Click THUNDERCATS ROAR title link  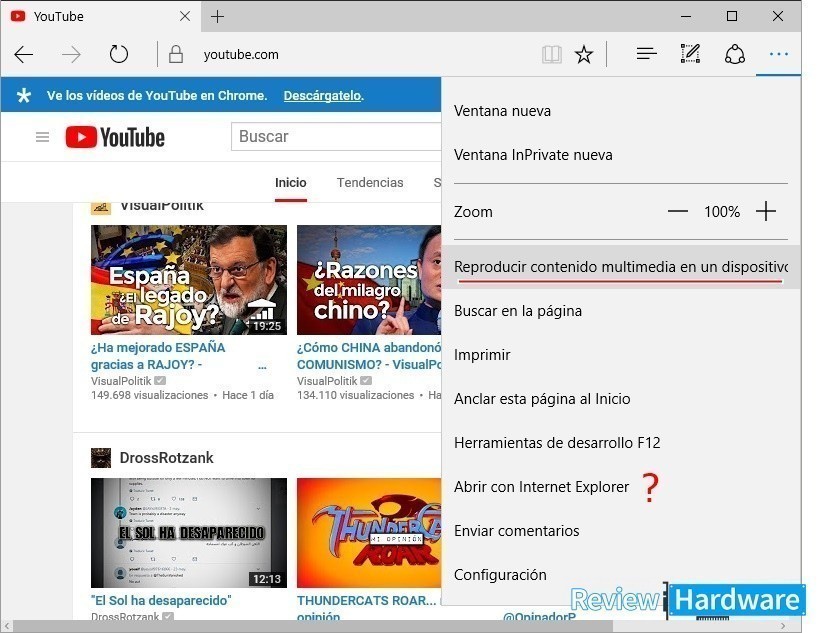(366, 601)
